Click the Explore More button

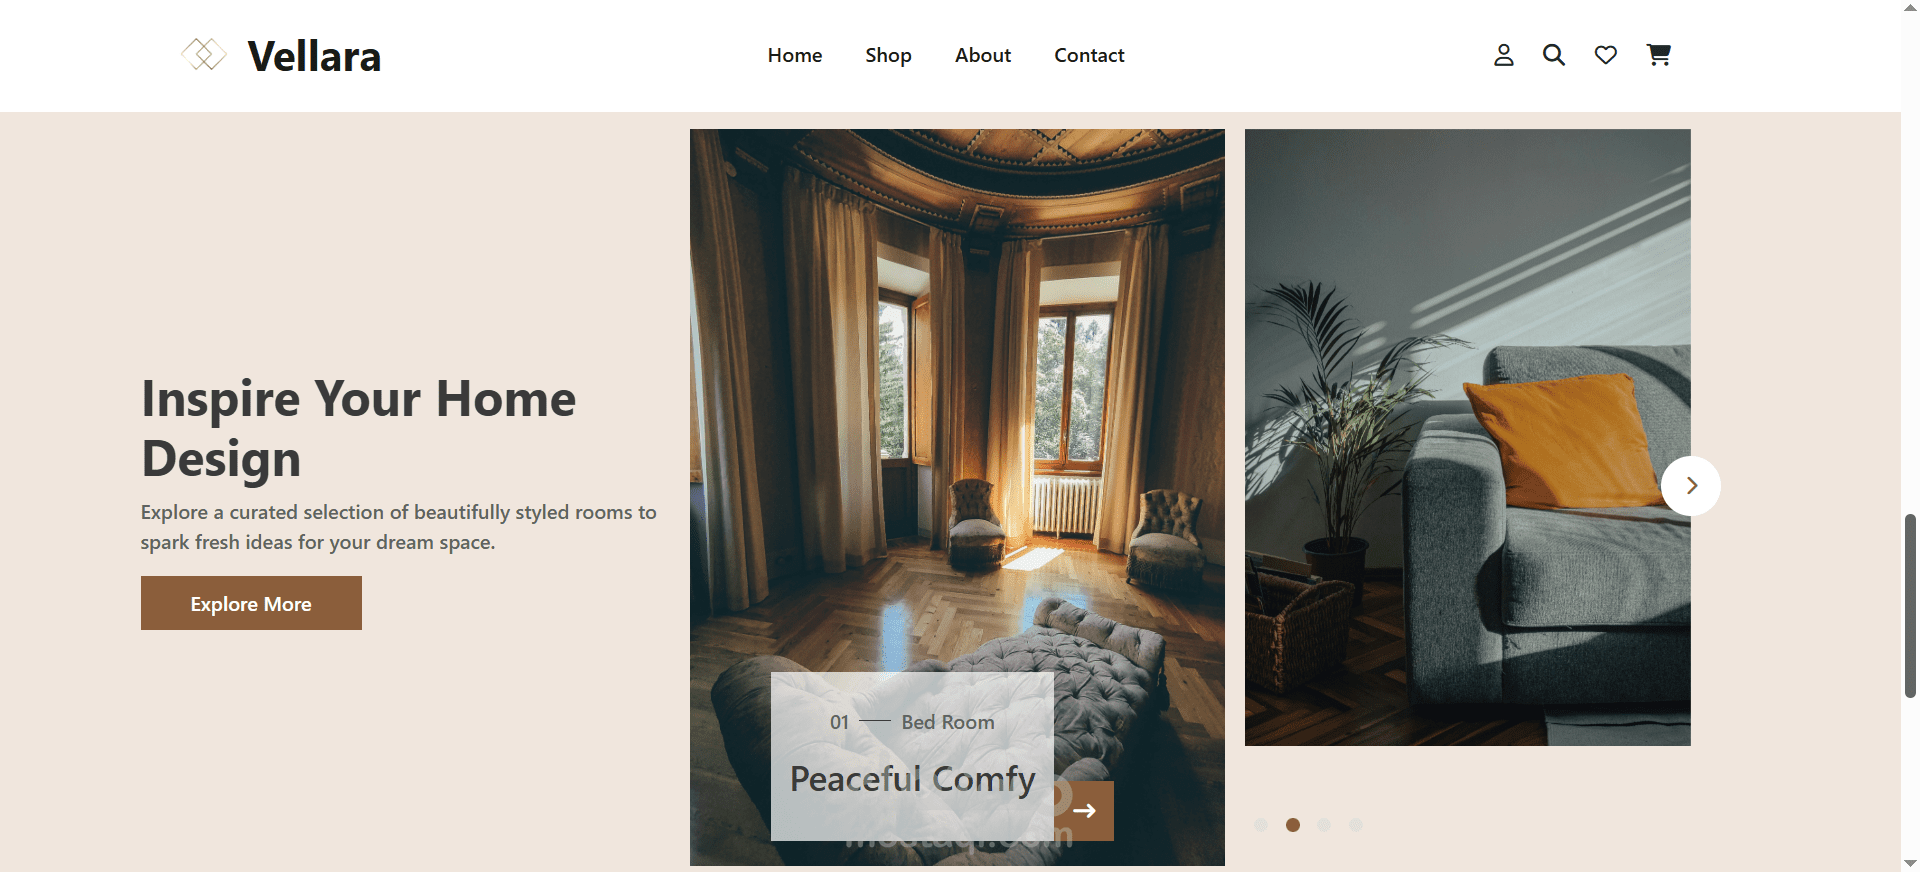click(251, 603)
